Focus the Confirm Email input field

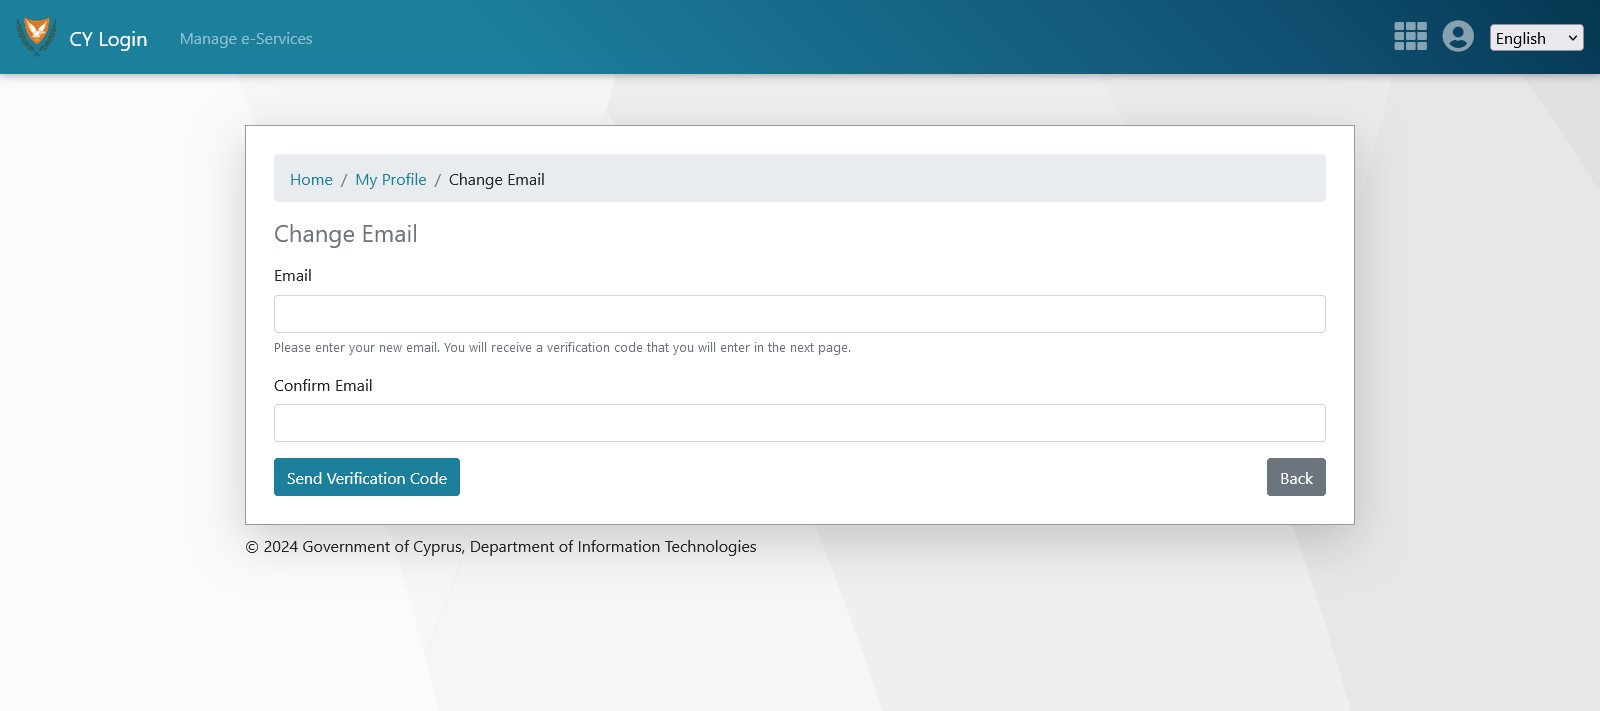click(799, 423)
